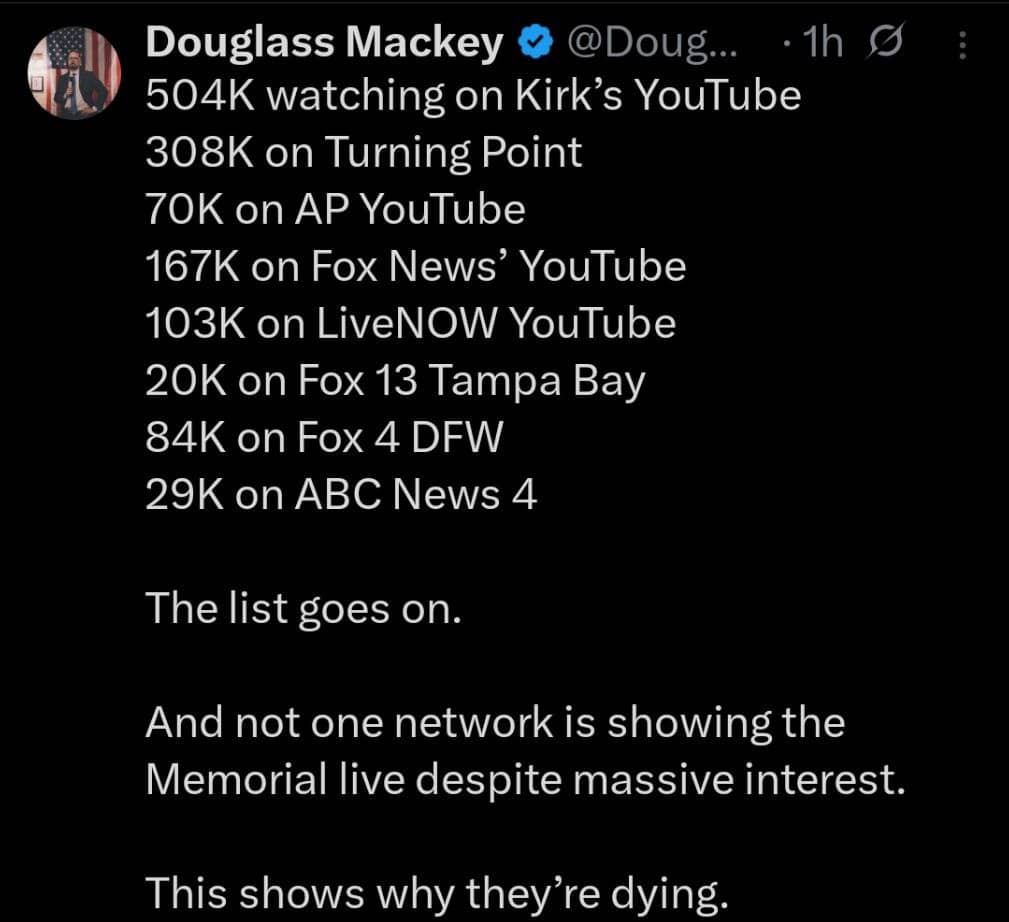Screen dimensions: 1009x922
Task: Open the @Doug... handle link
Action: coord(653,42)
